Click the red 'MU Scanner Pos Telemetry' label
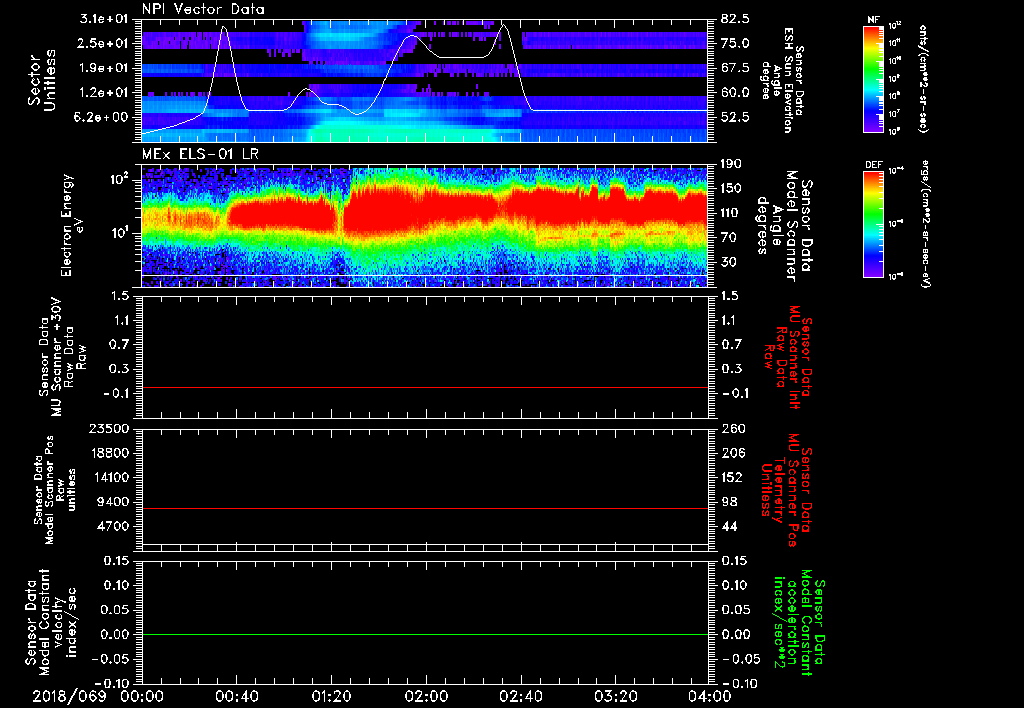 pyautogui.click(x=784, y=490)
